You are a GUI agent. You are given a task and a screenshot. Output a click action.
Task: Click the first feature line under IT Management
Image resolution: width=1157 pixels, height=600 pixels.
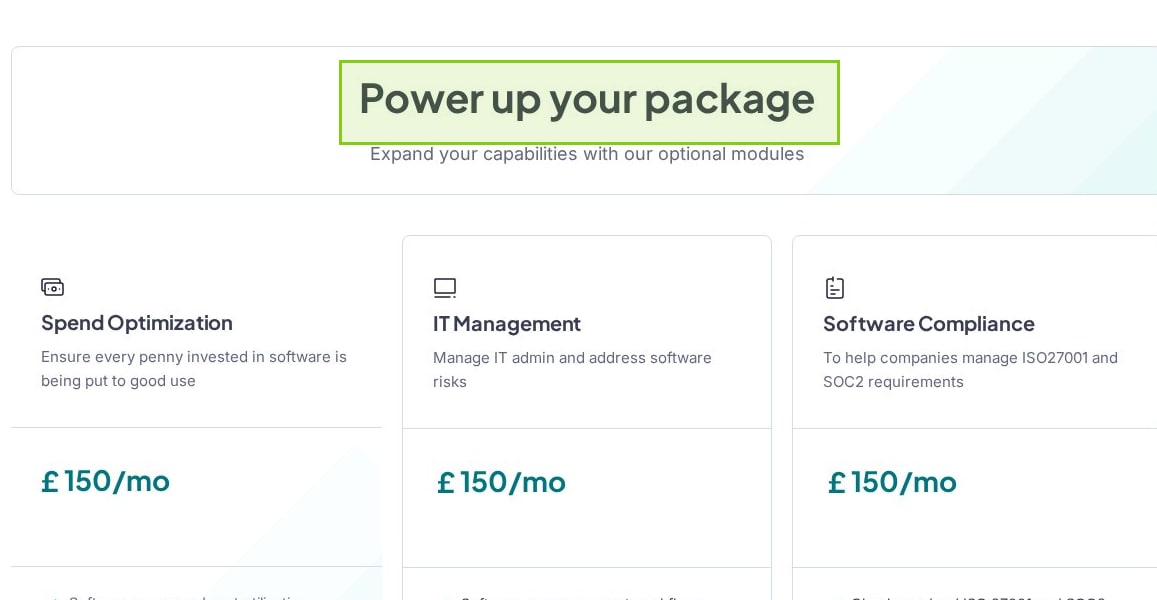tap(576, 597)
